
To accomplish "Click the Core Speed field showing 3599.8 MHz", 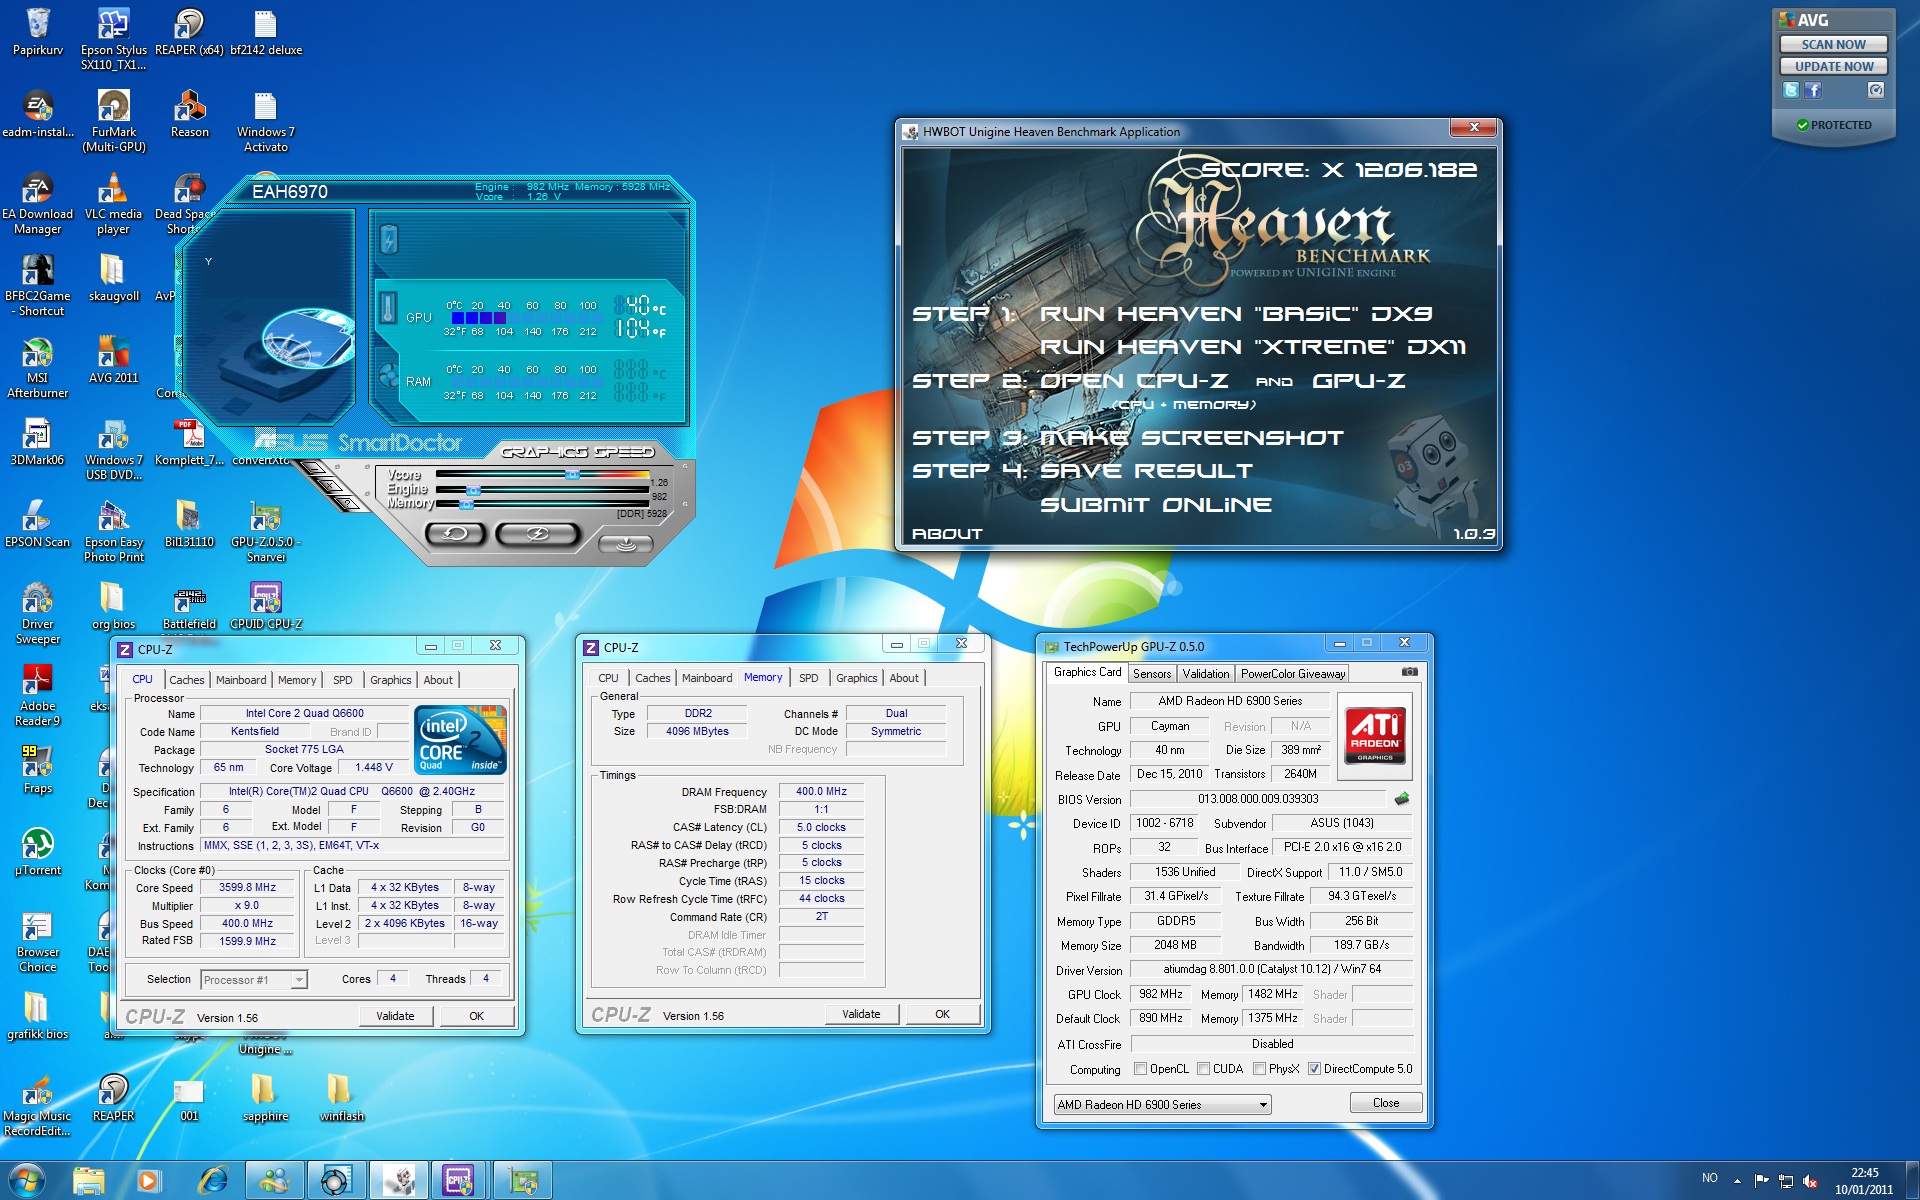I will click(248, 887).
